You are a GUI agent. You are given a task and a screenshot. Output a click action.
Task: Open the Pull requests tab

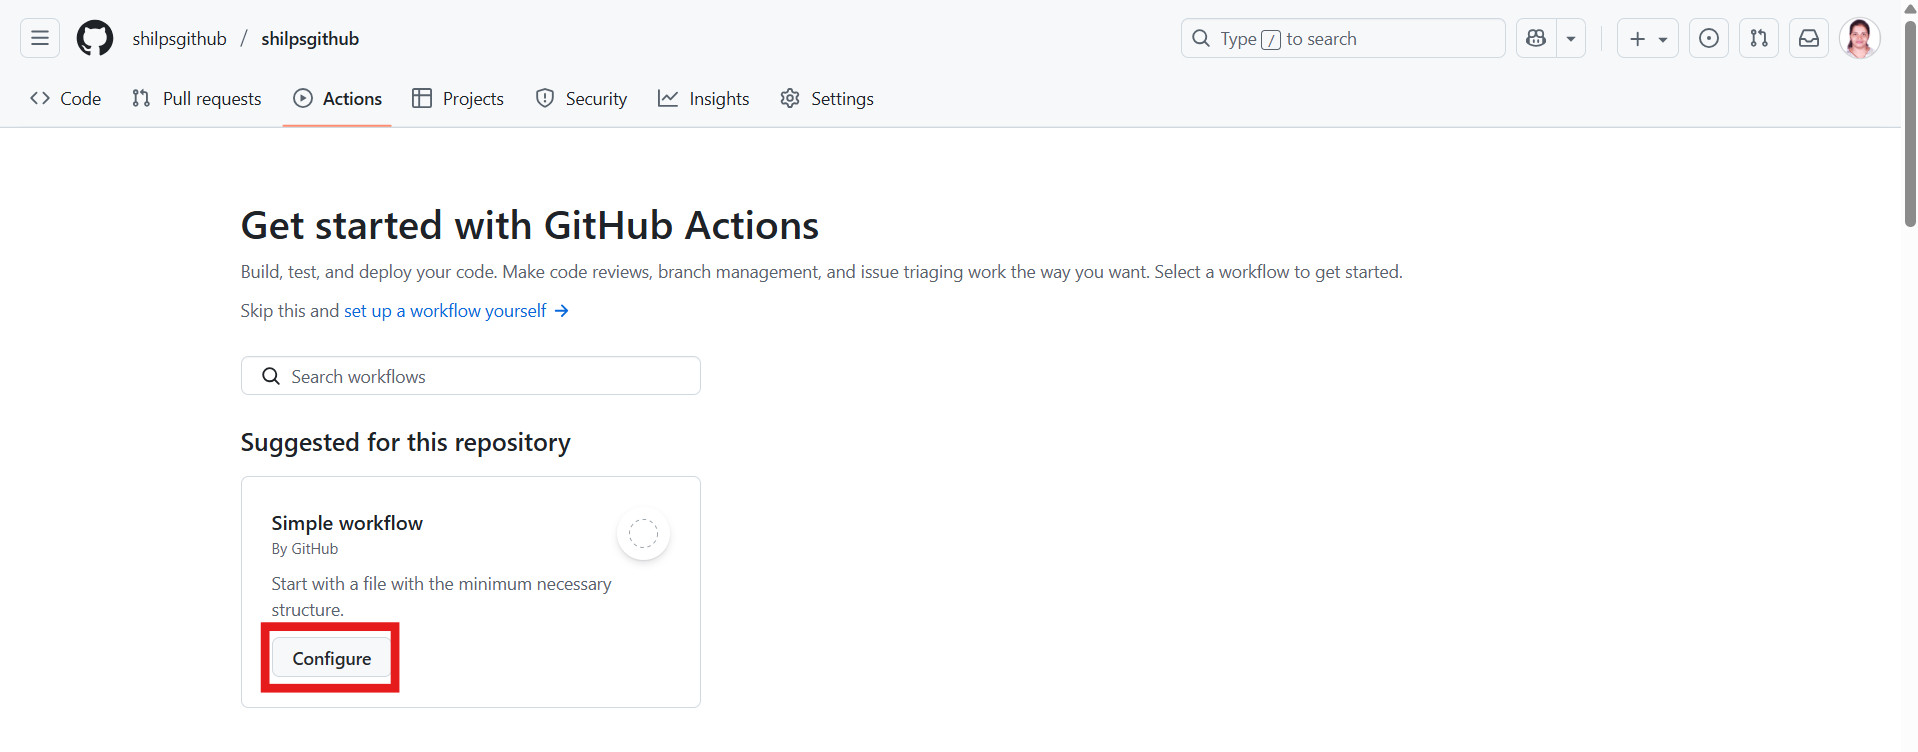point(197,99)
